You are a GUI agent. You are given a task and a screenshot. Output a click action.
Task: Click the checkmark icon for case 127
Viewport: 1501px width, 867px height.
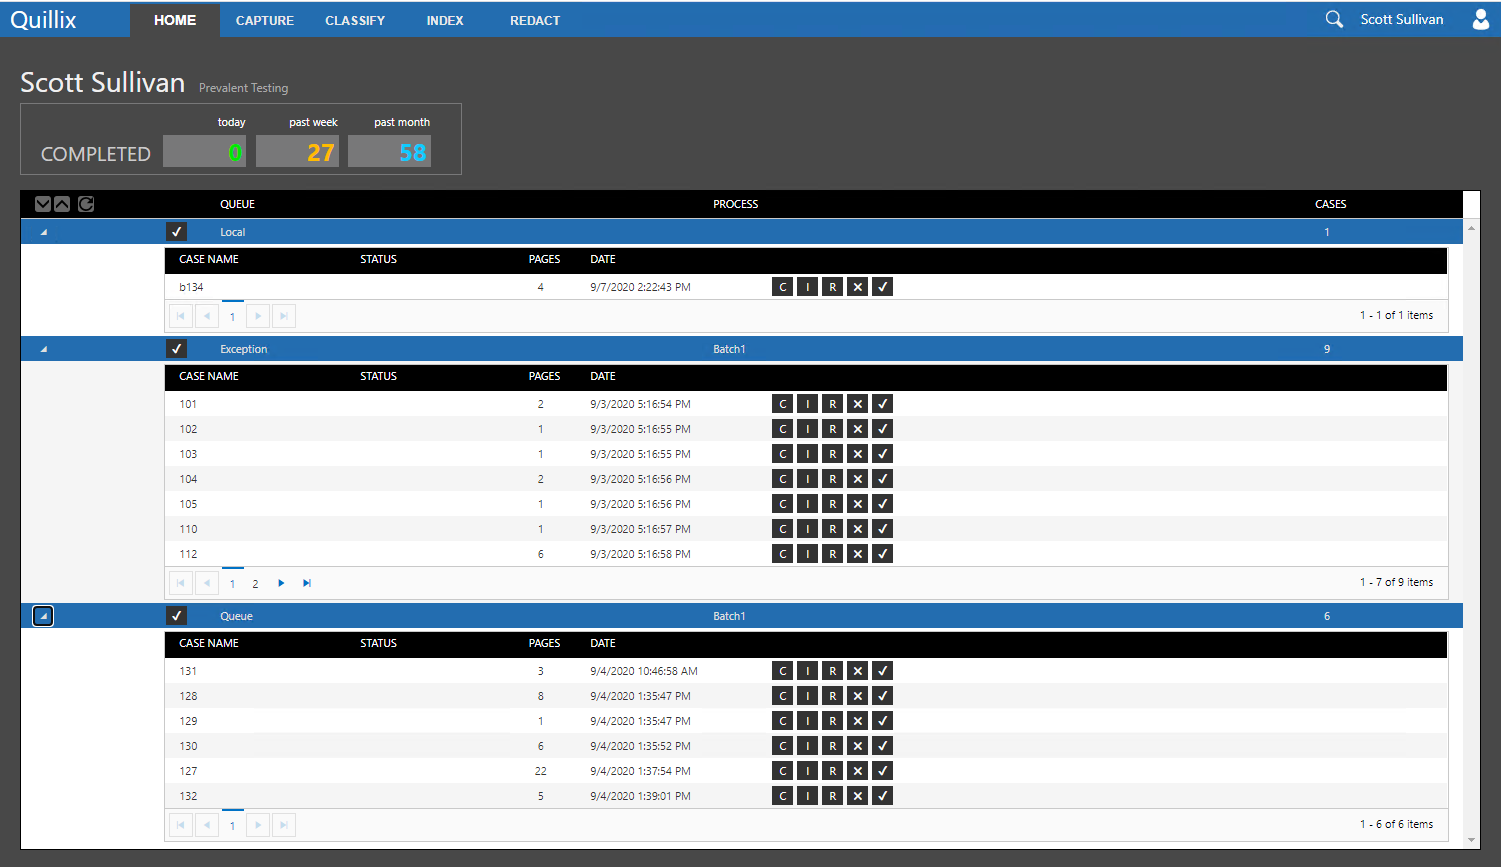882,771
